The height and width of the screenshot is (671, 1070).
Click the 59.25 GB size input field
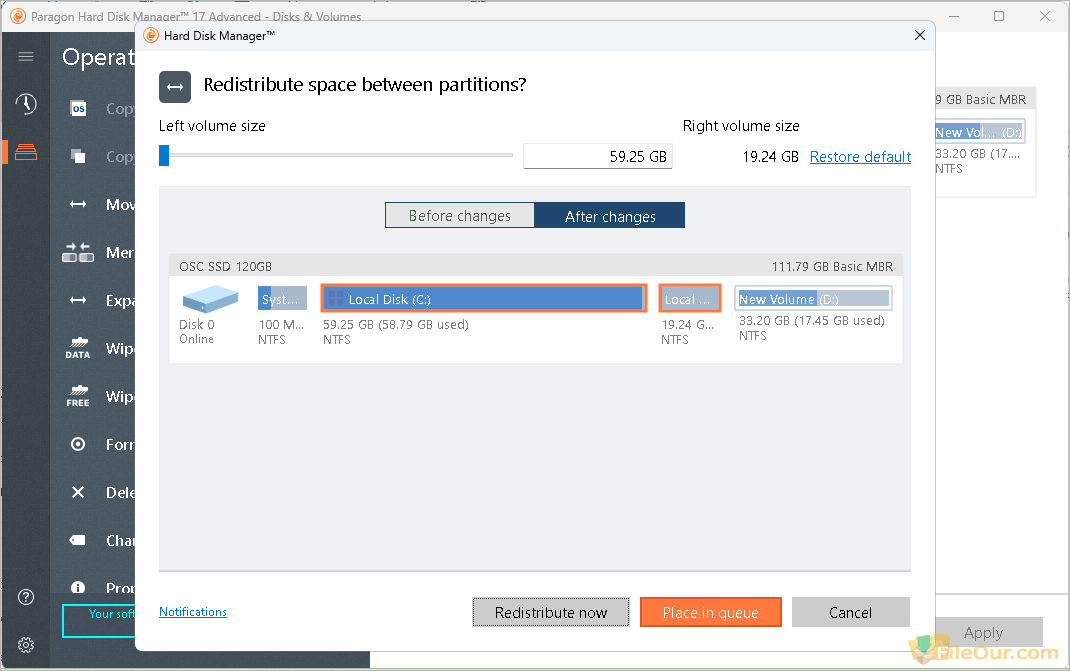pyautogui.click(x=598, y=156)
